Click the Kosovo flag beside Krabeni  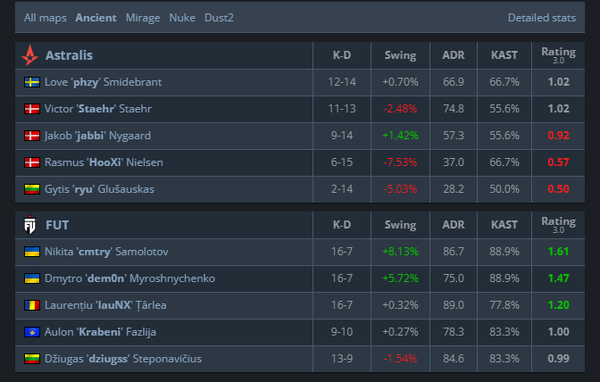[x=32, y=332]
